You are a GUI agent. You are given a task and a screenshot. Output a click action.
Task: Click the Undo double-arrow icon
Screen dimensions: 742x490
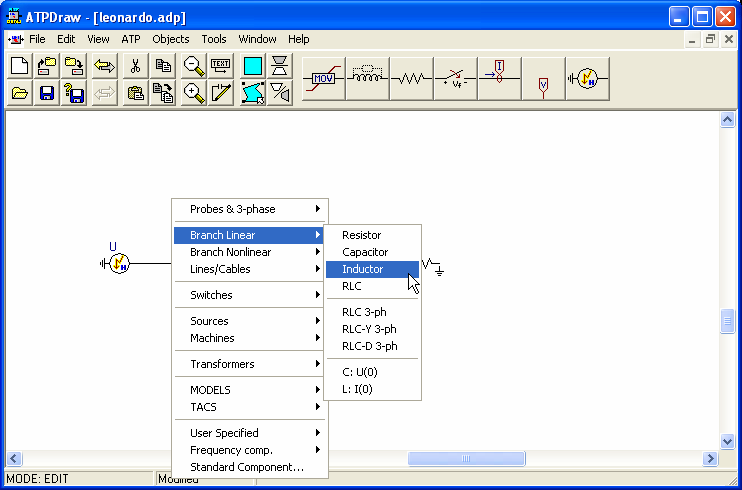point(105,65)
